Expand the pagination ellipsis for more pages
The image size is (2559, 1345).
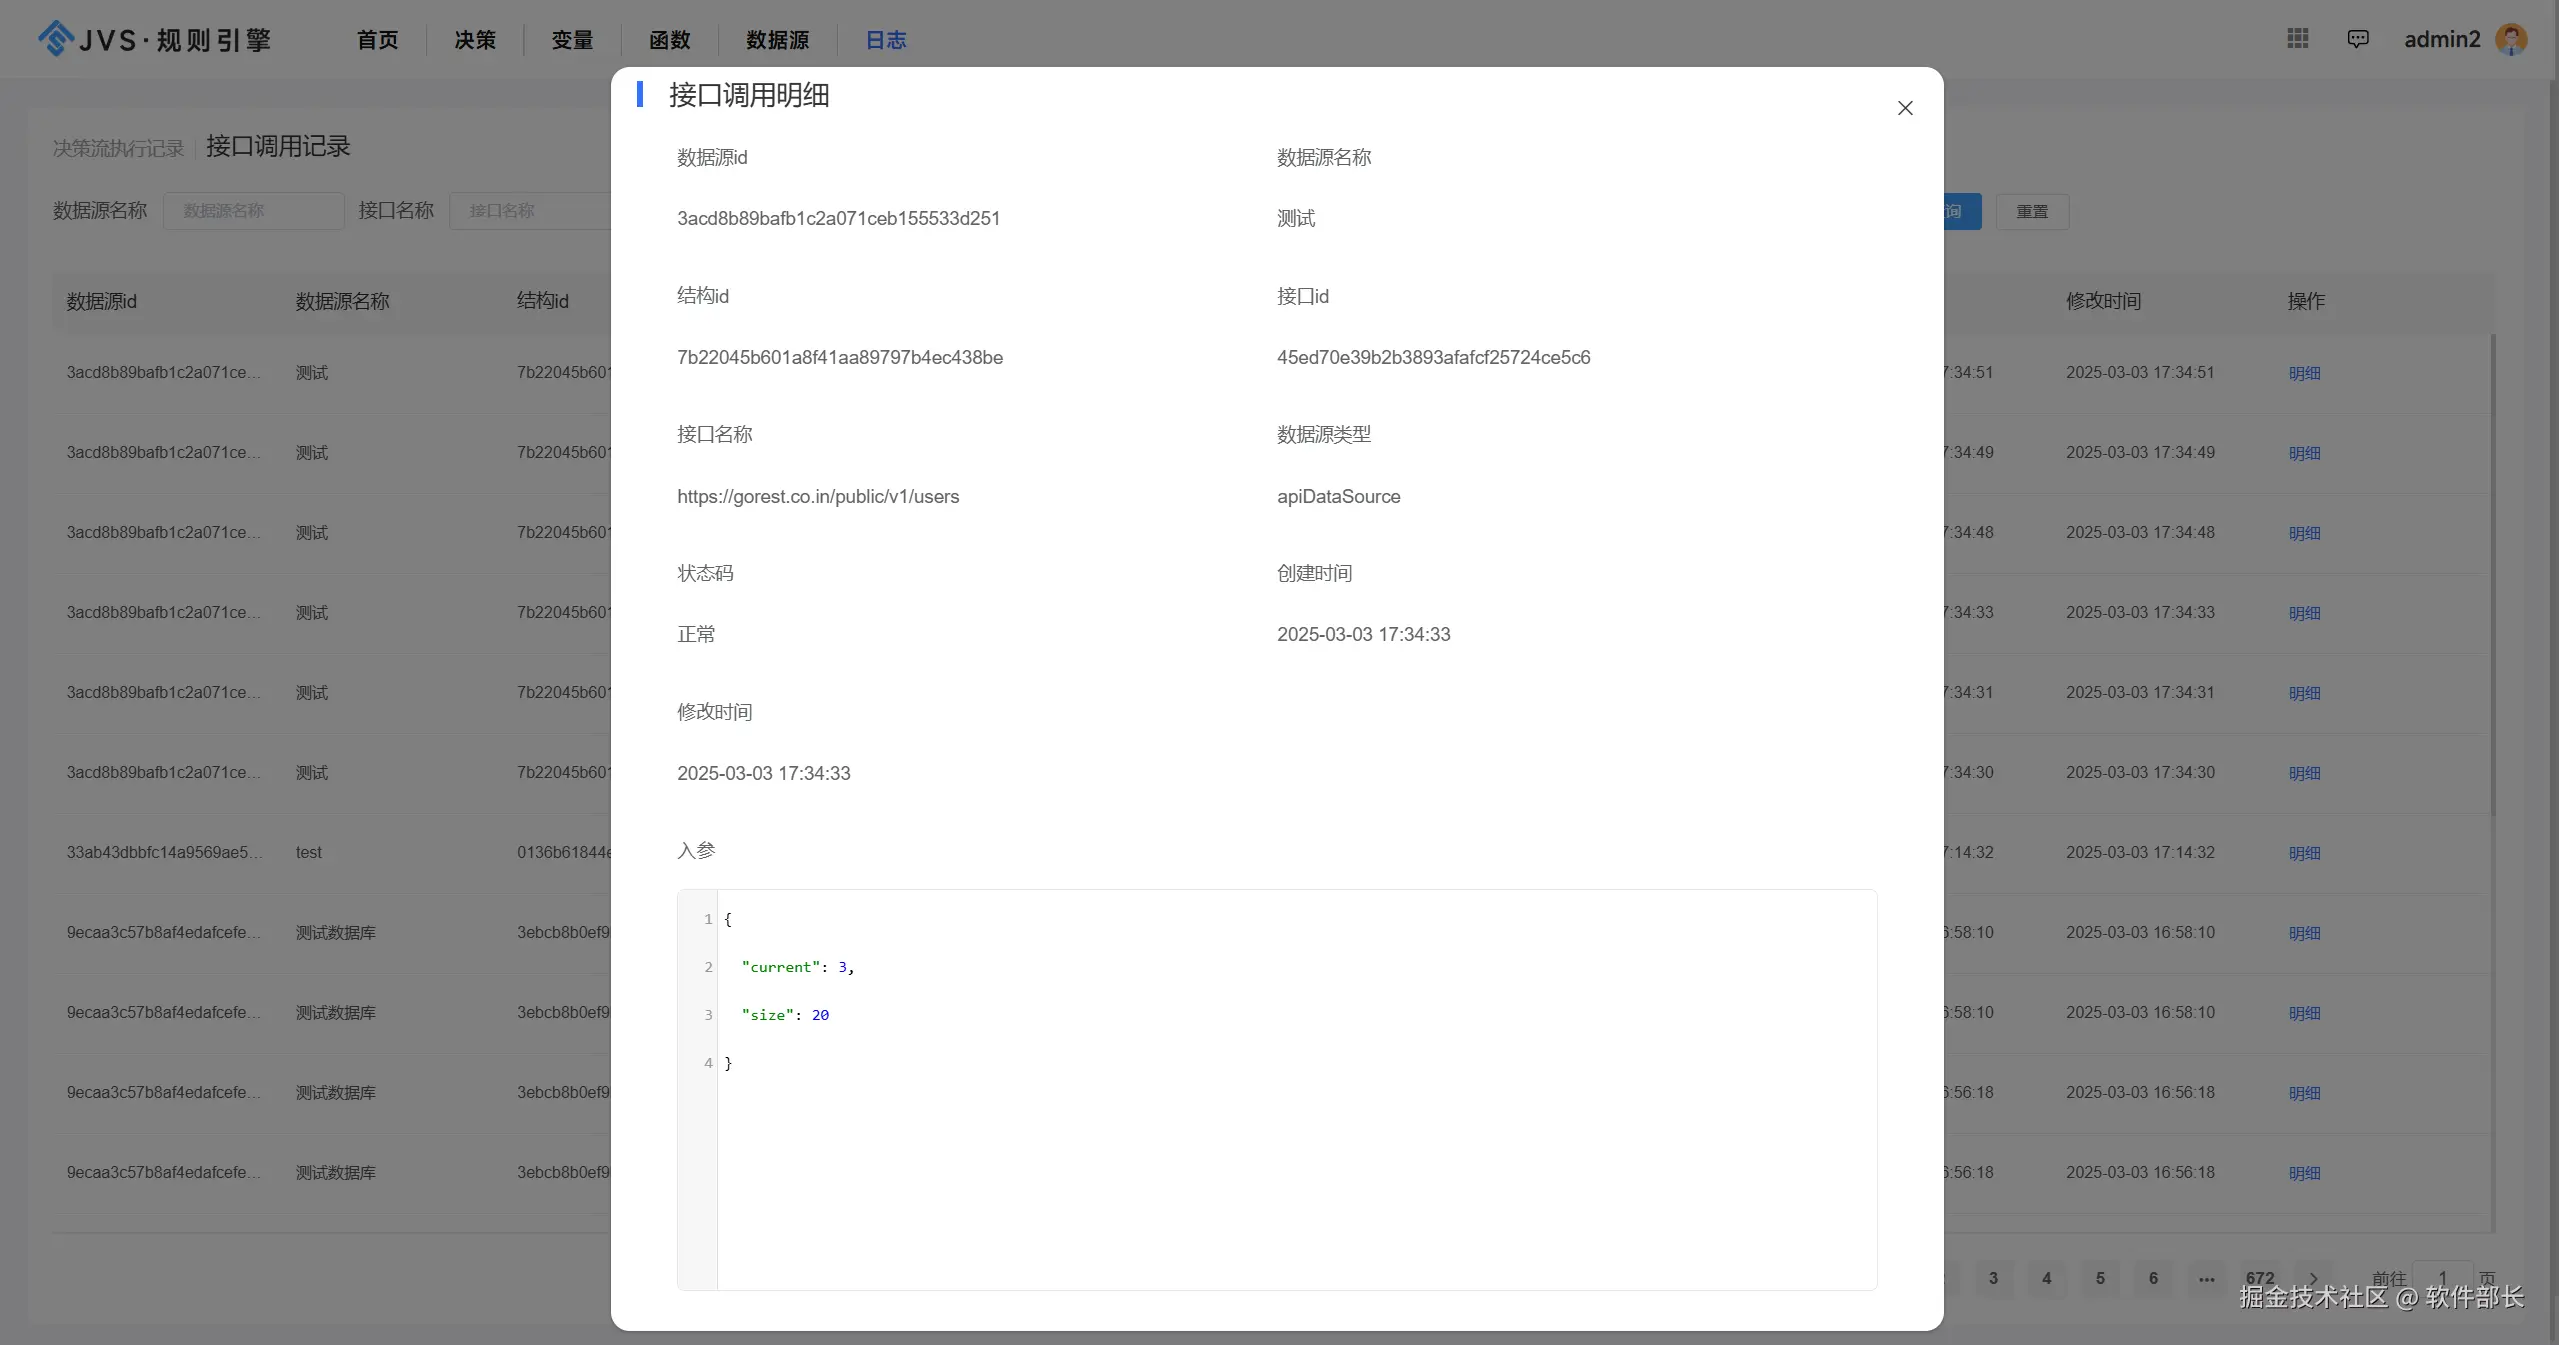pos(2206,1278)
